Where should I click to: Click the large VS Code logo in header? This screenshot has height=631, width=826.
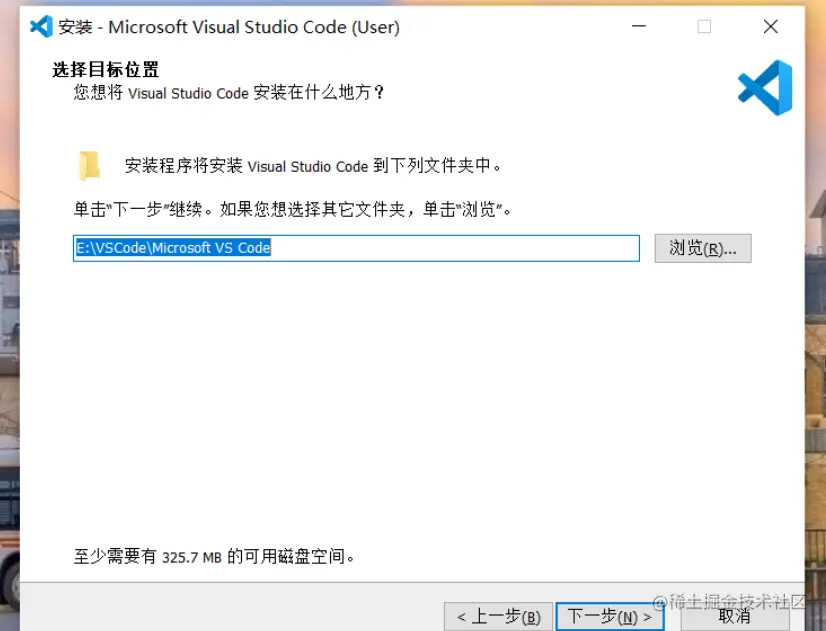[765, 87]
